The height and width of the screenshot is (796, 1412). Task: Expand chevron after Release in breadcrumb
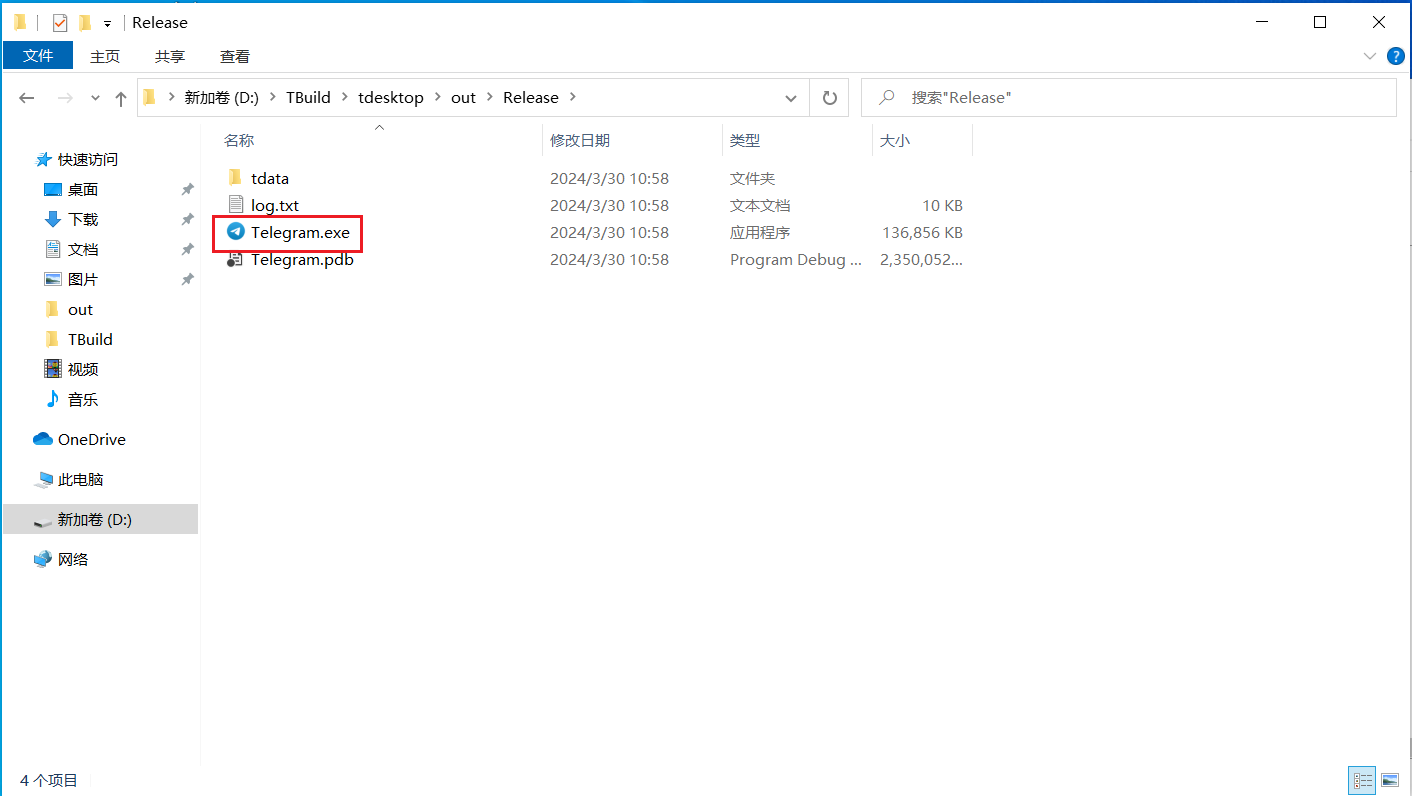pos(573,98)
